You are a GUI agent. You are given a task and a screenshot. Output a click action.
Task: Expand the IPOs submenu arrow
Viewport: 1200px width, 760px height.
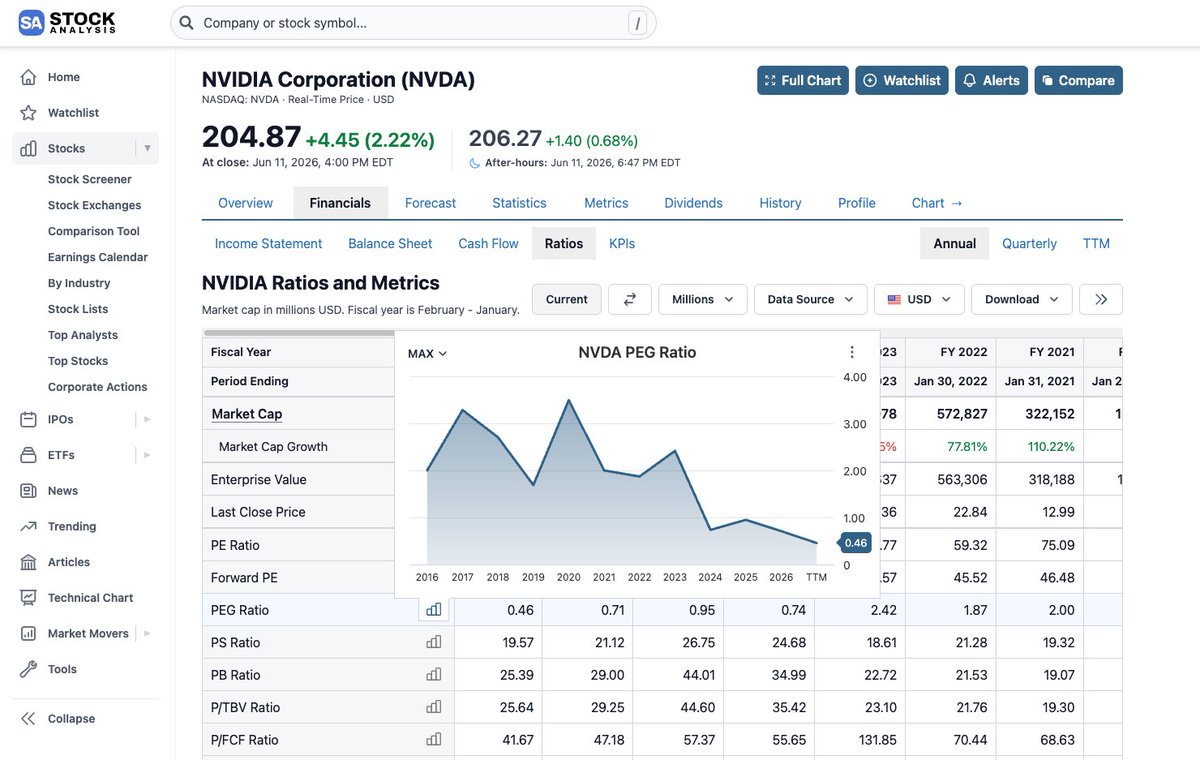(147, 419)
